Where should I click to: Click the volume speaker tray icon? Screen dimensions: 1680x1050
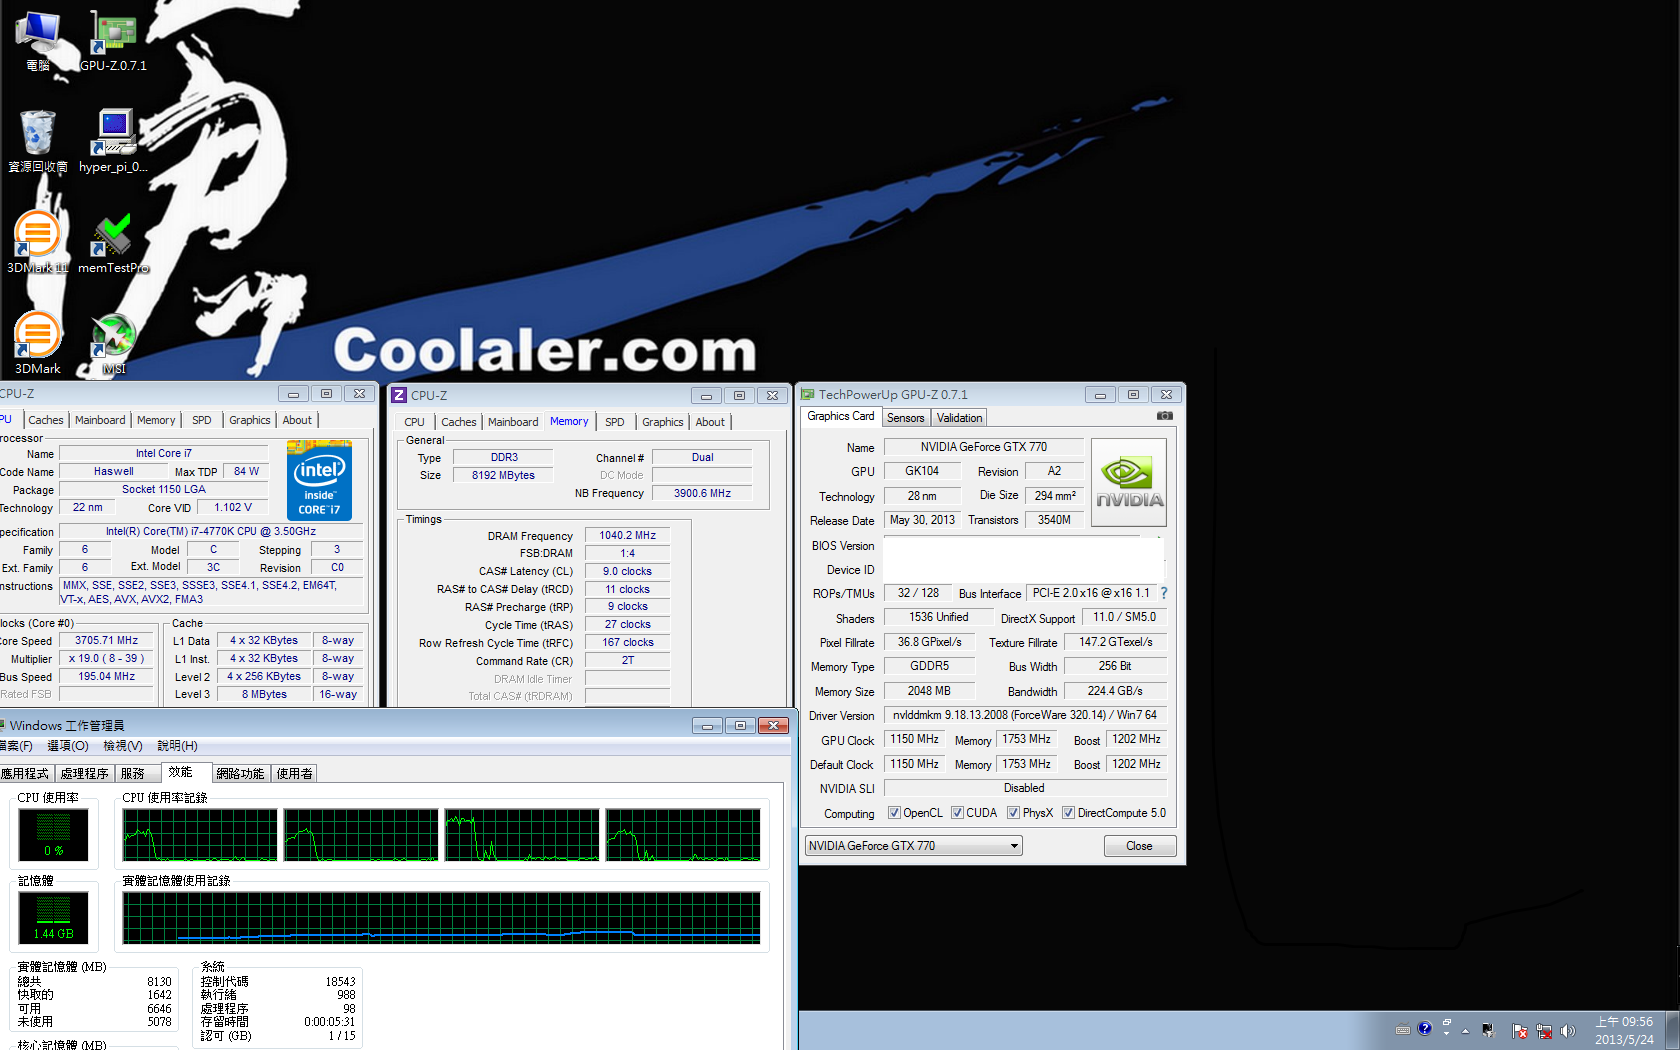(x=1567, y=1031)
